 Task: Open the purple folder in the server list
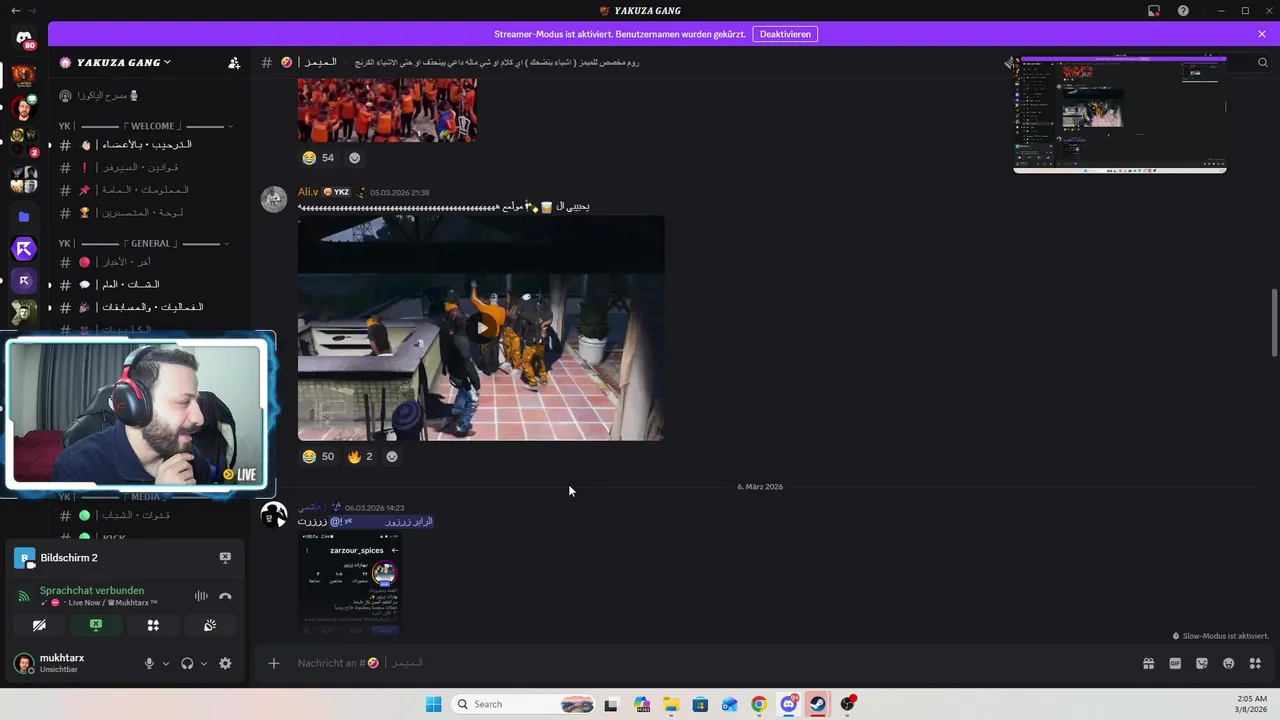point(24,216)
